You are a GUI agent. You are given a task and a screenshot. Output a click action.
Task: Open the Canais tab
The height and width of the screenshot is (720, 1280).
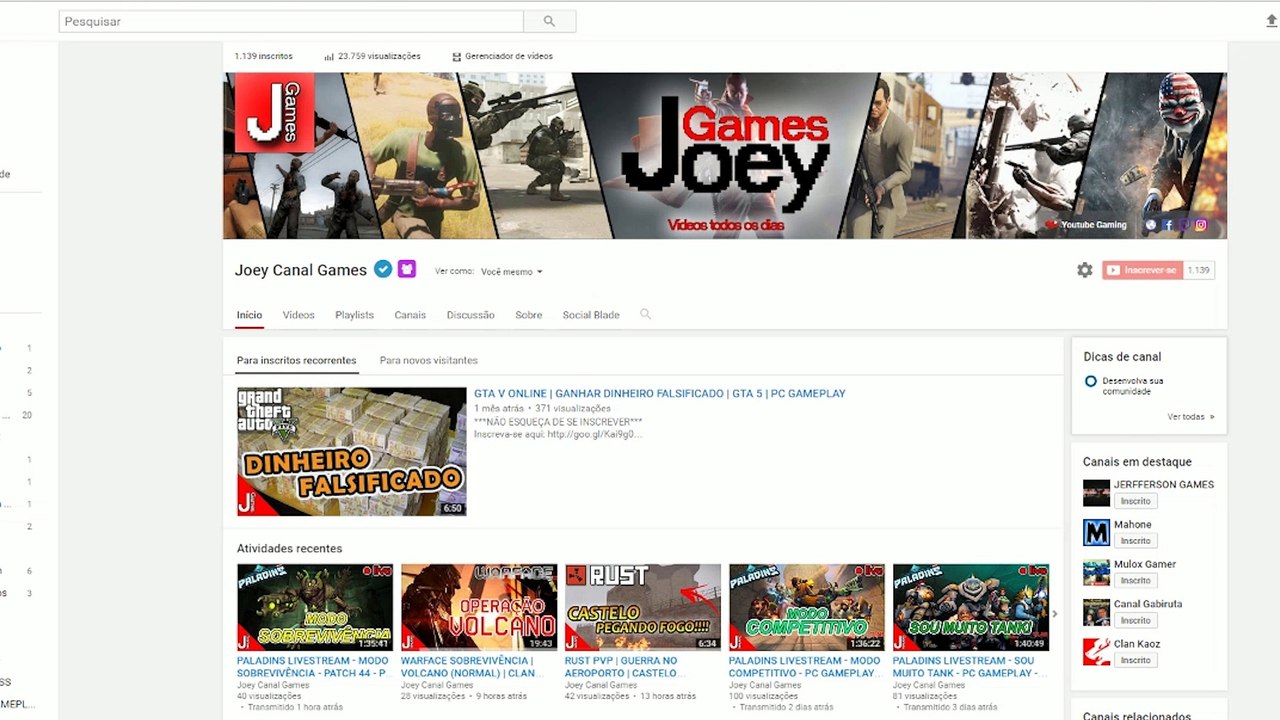410,315
